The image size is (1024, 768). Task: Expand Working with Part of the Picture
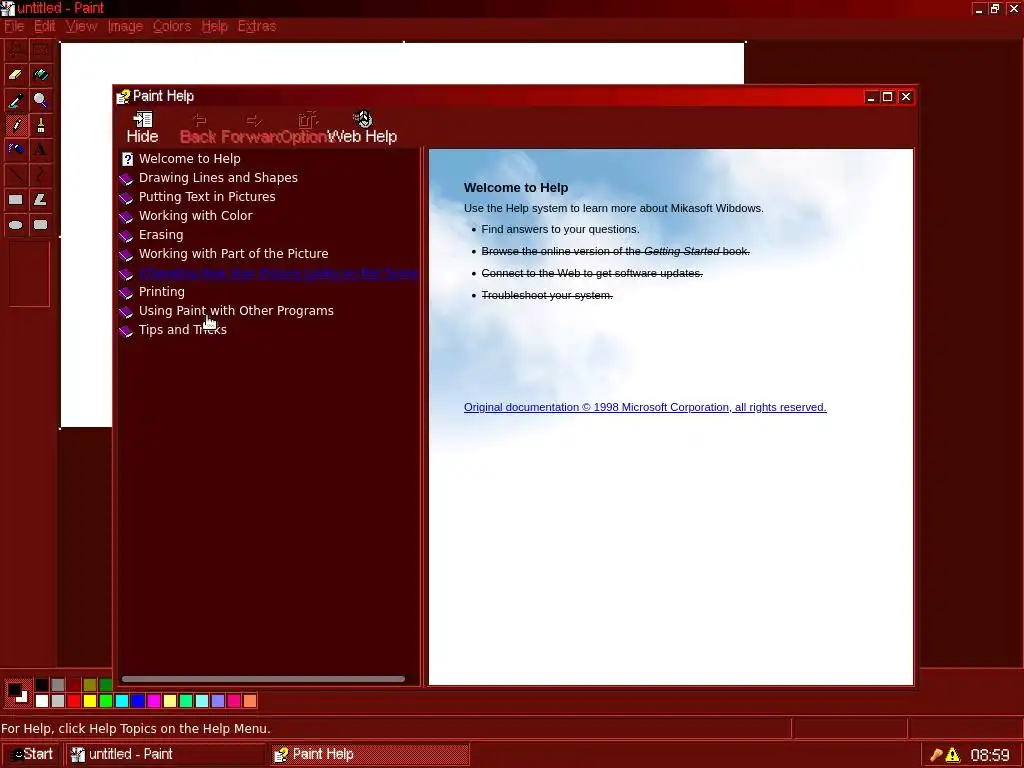pyautogui.click(x=233, y=253)
